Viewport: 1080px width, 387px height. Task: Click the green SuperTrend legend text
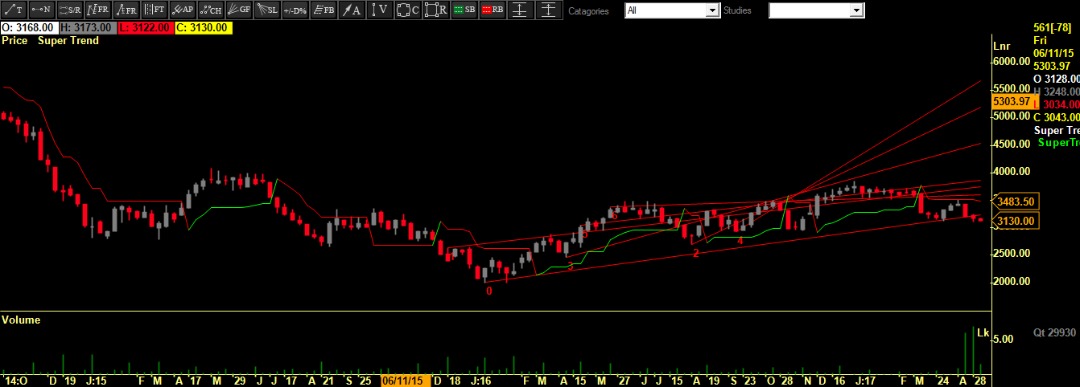tap(1058, 143)
